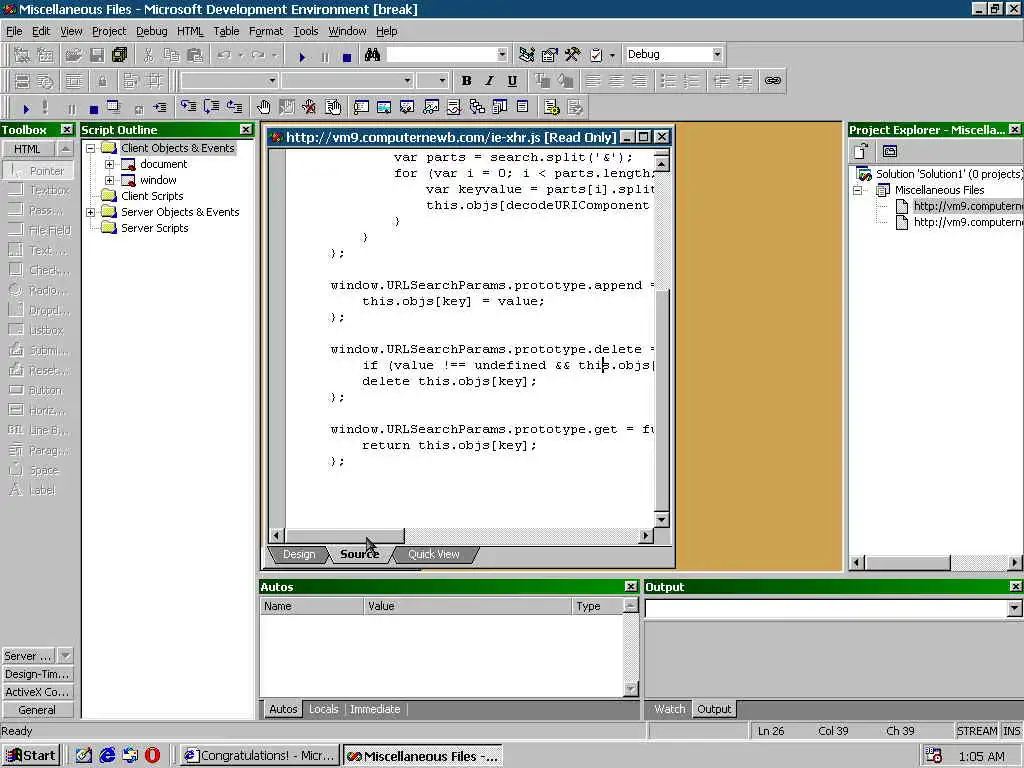The image size is (1024, 768).
Task: Expand the document node in Script Outline
Action: [x=110, y=165]
